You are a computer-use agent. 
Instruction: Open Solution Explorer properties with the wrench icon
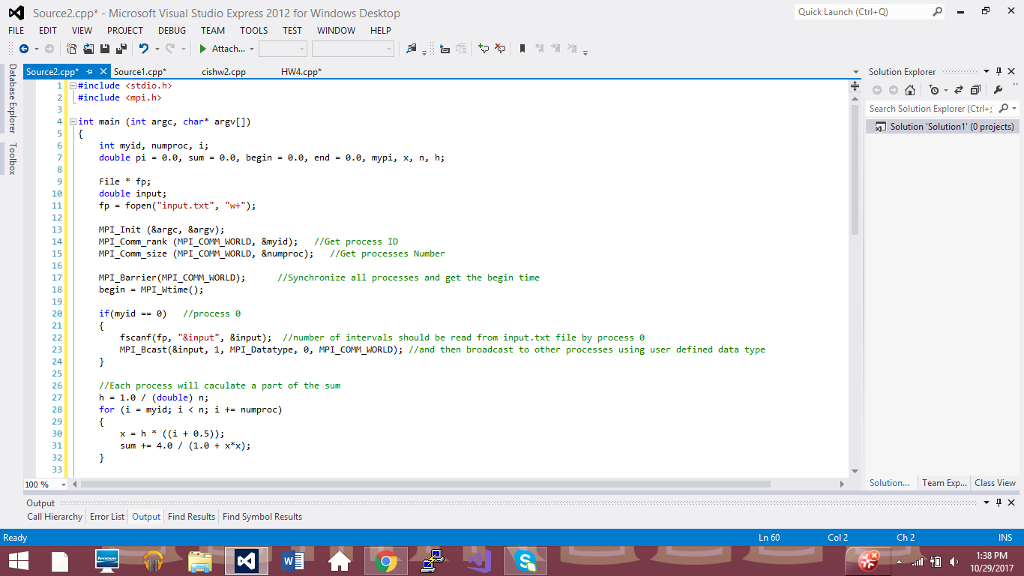998,90
